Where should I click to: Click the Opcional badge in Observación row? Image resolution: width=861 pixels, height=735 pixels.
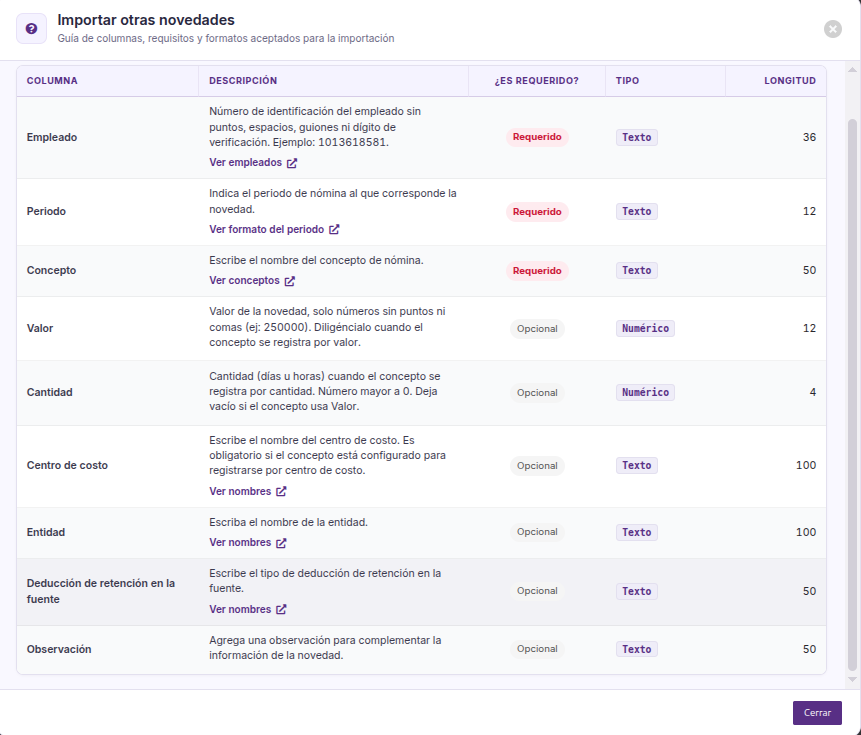click(537, 649)
